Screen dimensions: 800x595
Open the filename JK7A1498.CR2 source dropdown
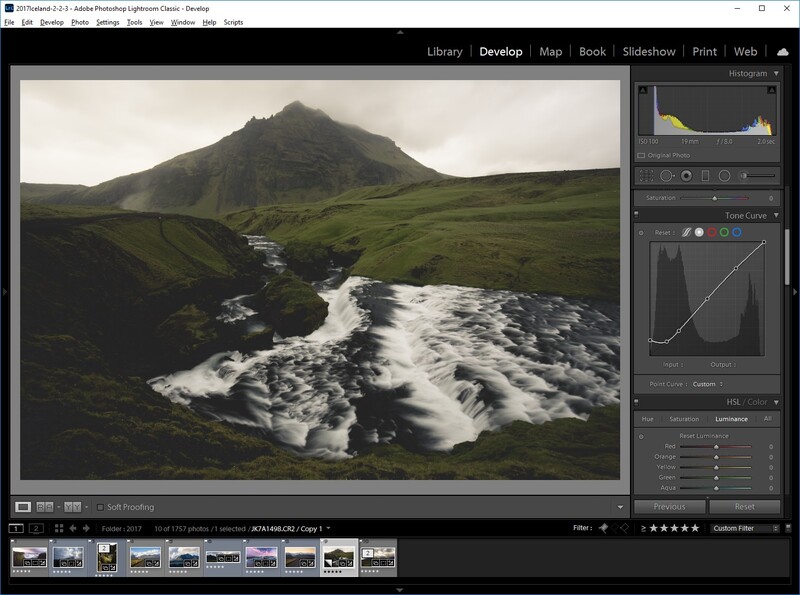coord(328,529)
